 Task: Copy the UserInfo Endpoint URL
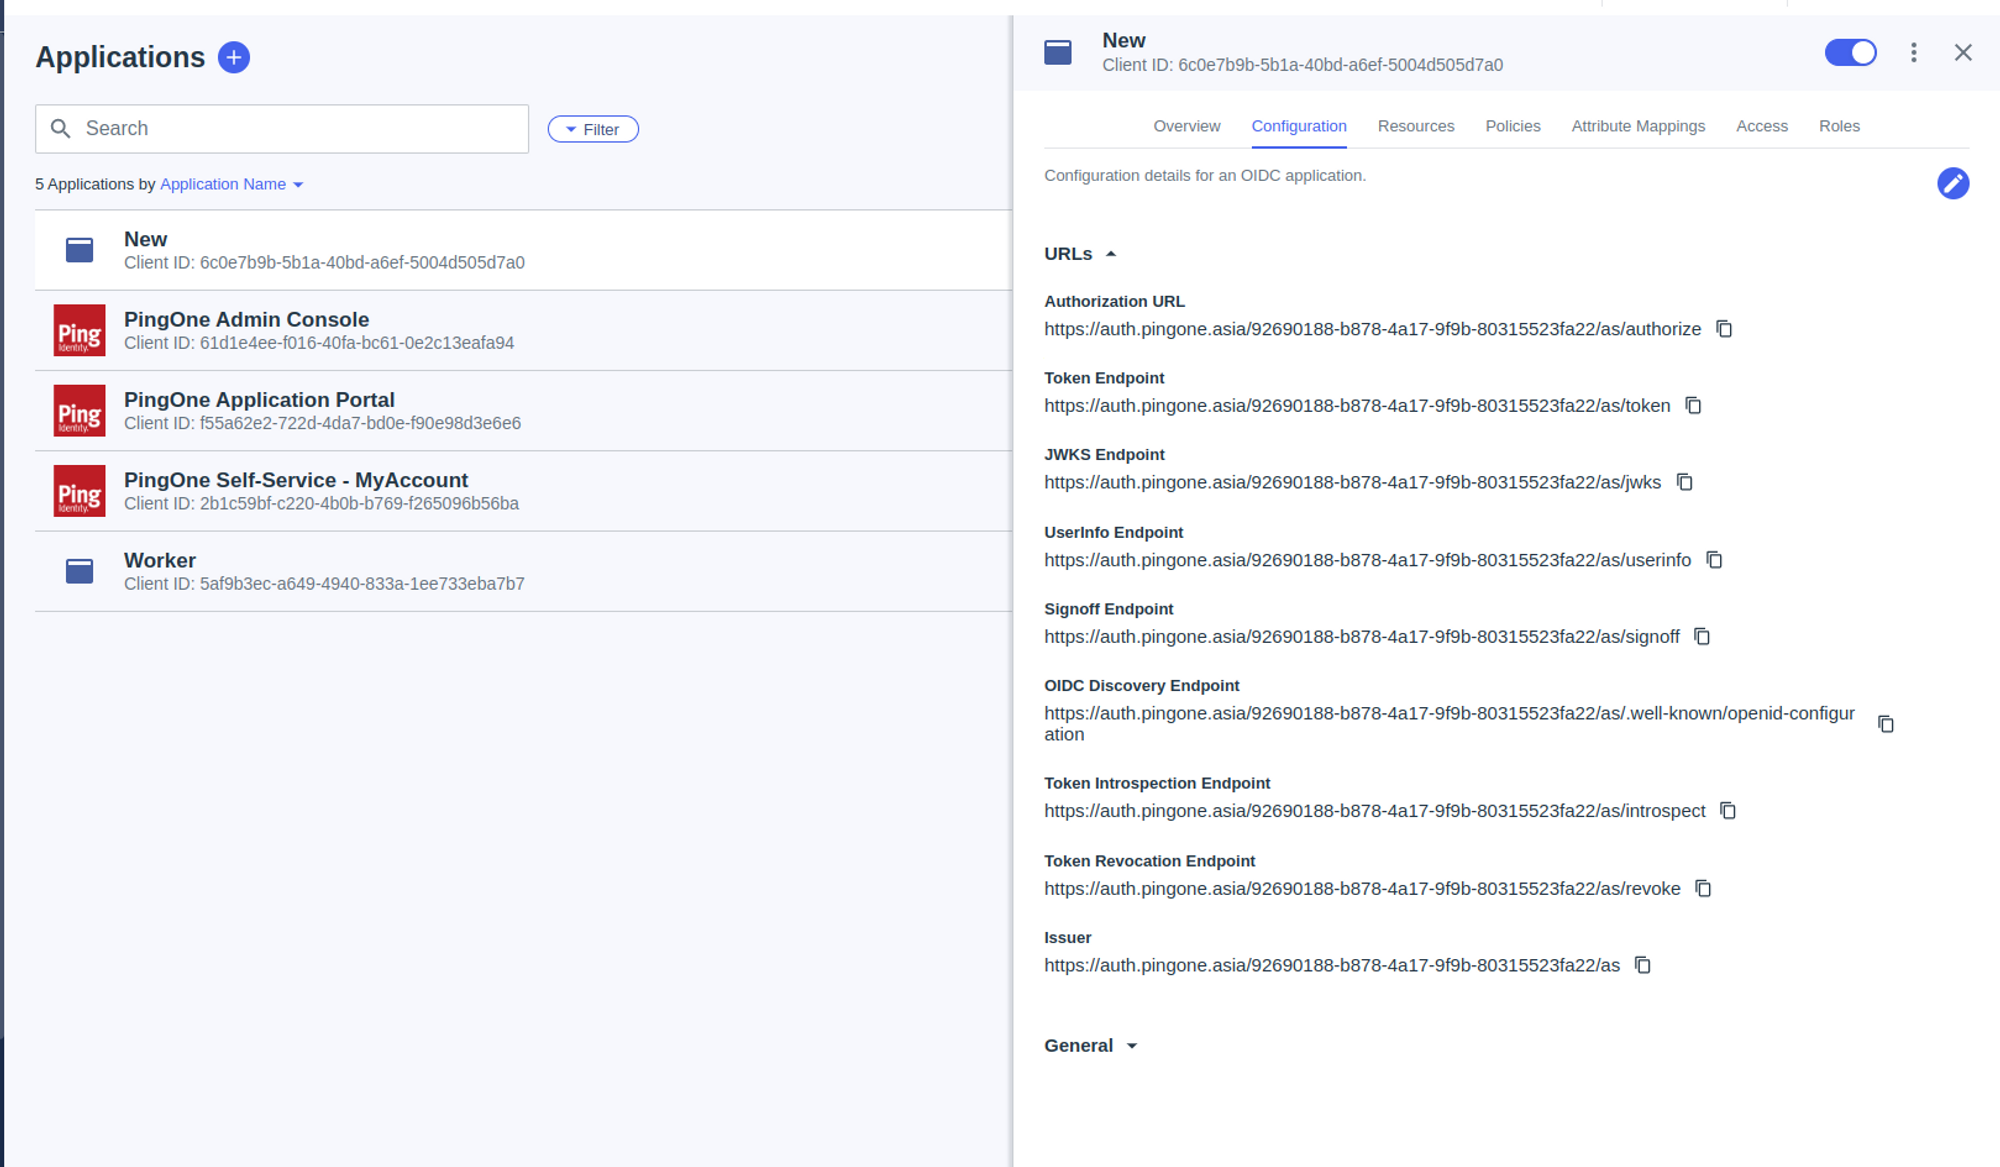1714,560
